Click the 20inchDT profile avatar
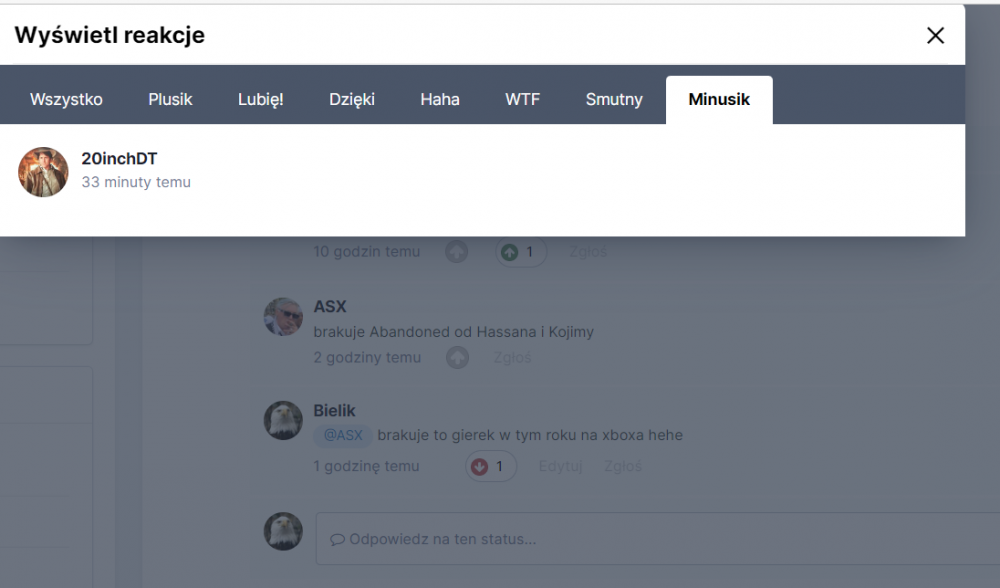The image size is (1000, 588). point(43,172)
